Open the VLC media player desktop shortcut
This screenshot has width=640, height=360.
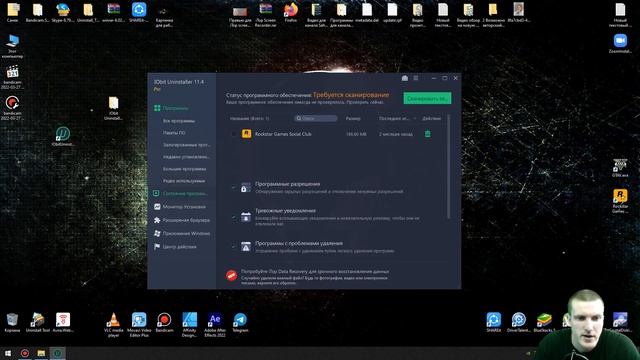tap(113, 325)
